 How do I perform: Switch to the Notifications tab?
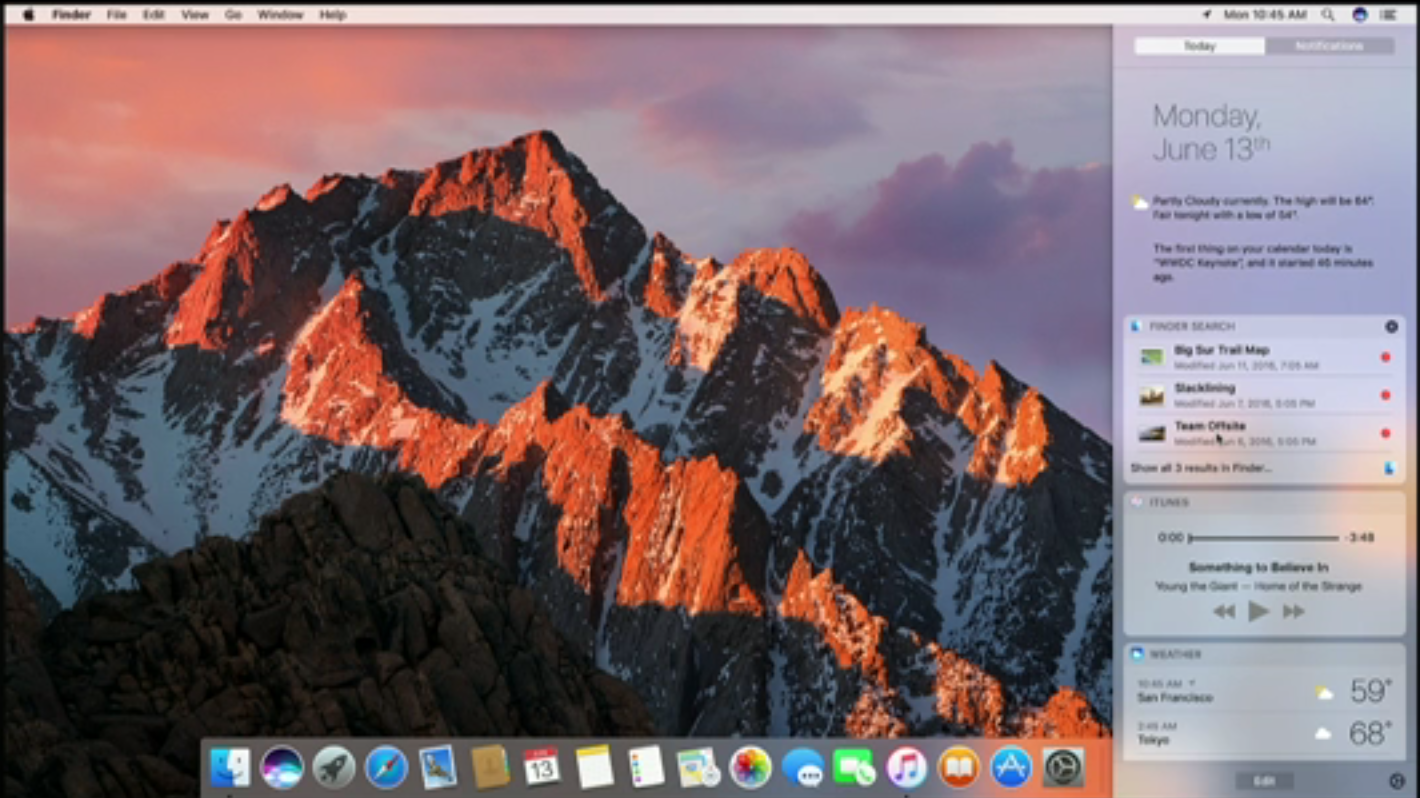point(1329,46)
